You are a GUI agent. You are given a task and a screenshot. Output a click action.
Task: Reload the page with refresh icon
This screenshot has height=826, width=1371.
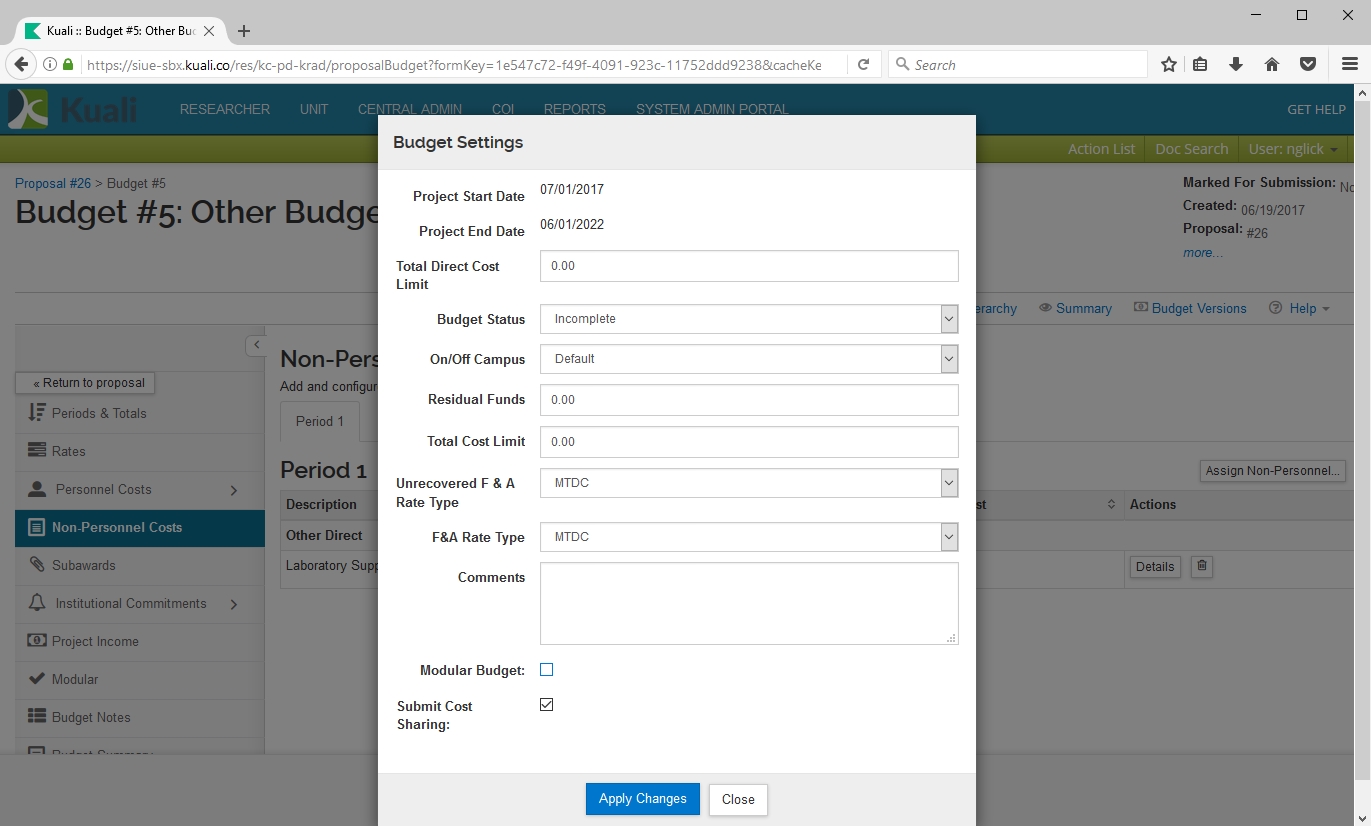click(x=863, y=65)
